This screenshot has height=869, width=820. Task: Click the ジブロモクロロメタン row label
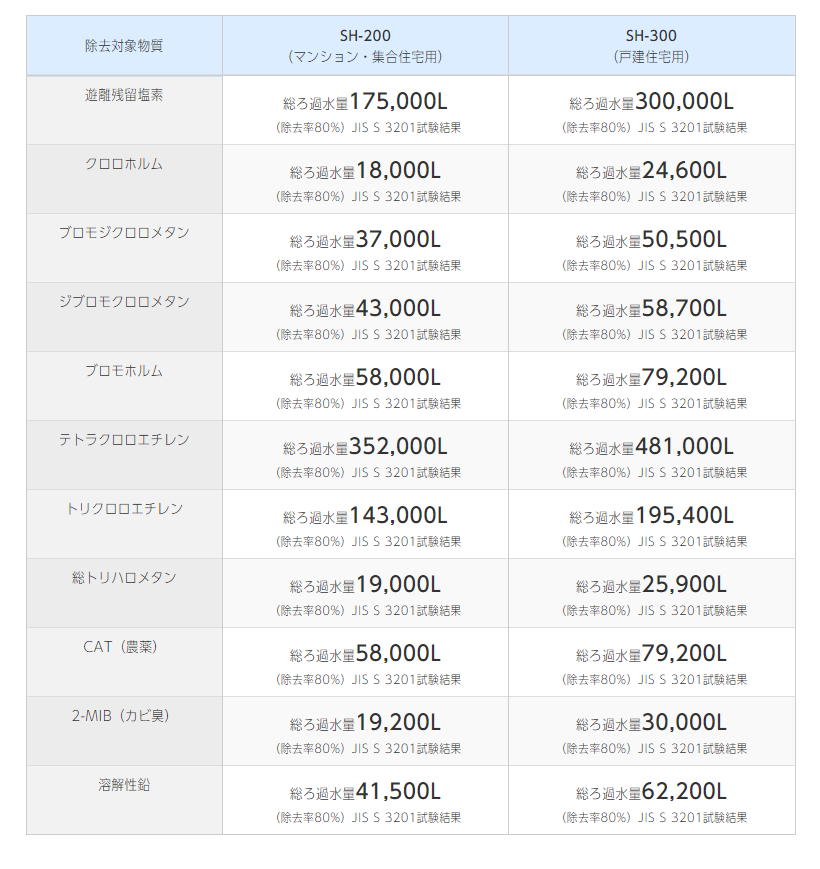(124, 302)
